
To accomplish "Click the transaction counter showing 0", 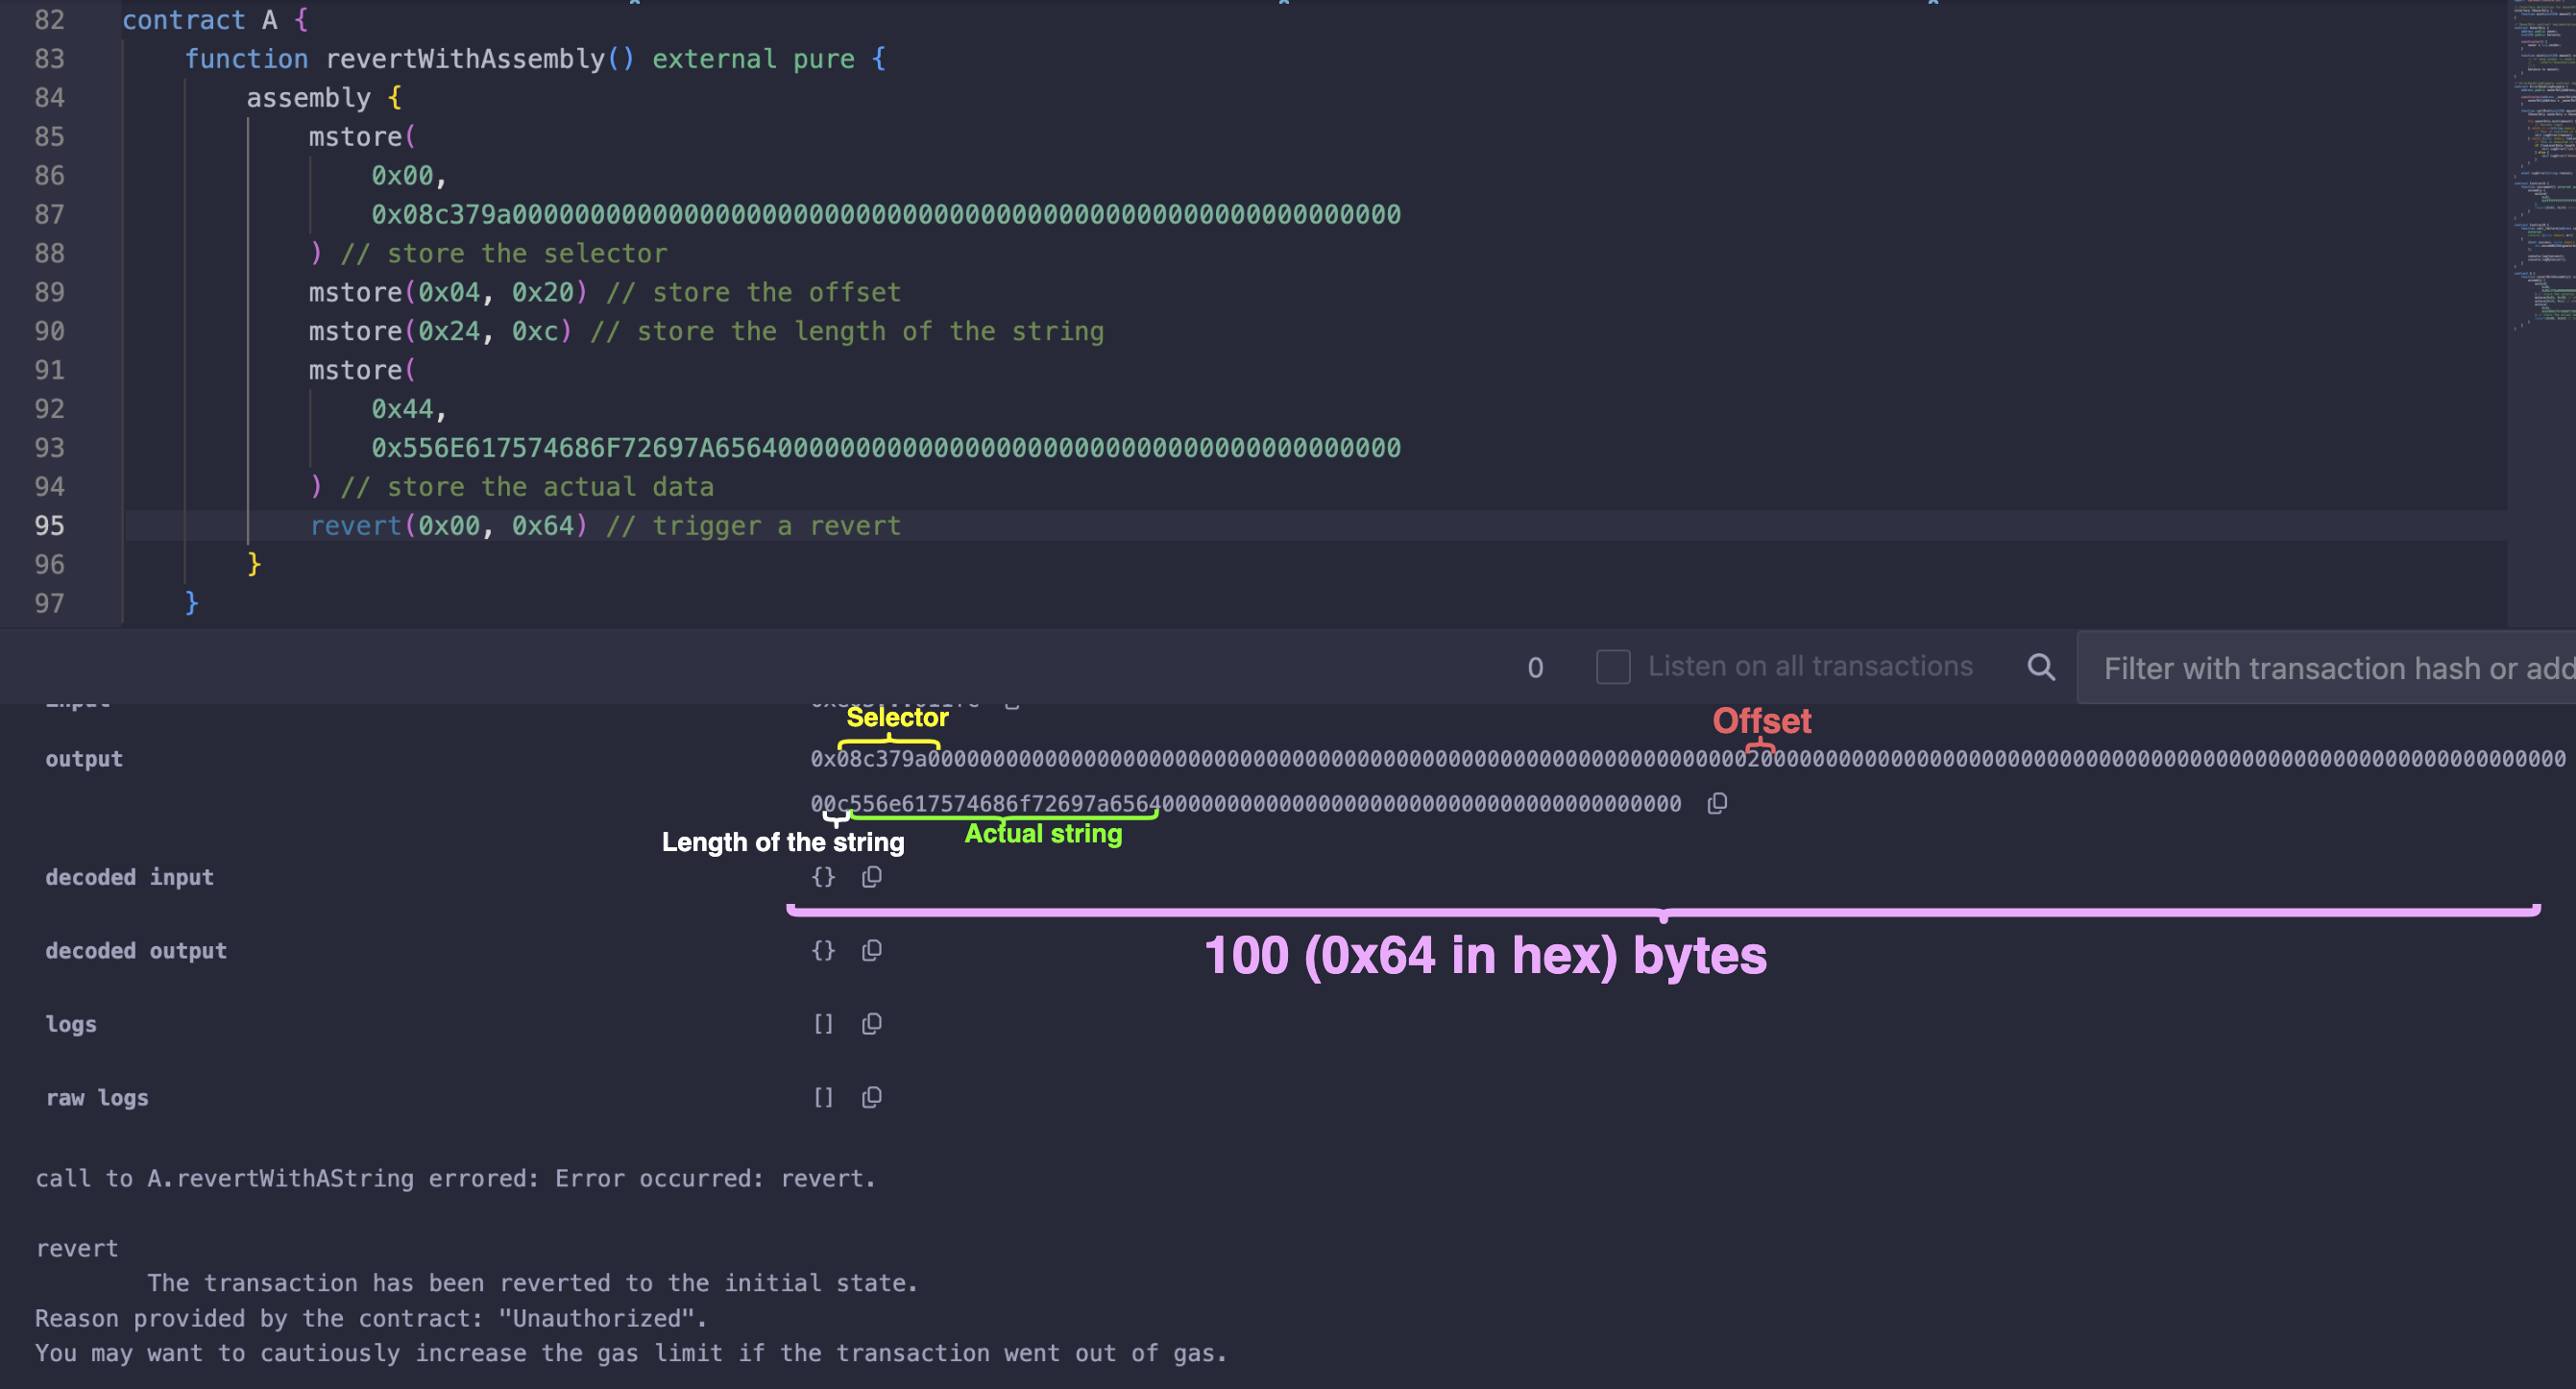I will 1536,666.
